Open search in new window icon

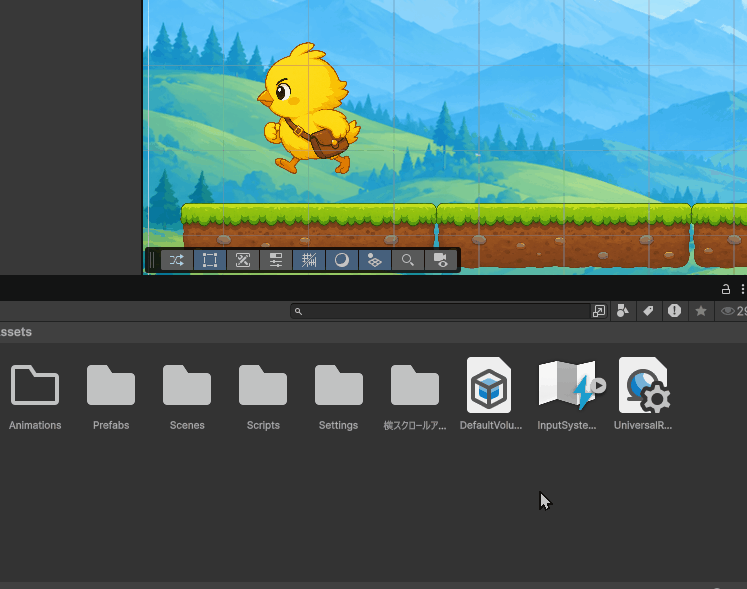point(598,311)
